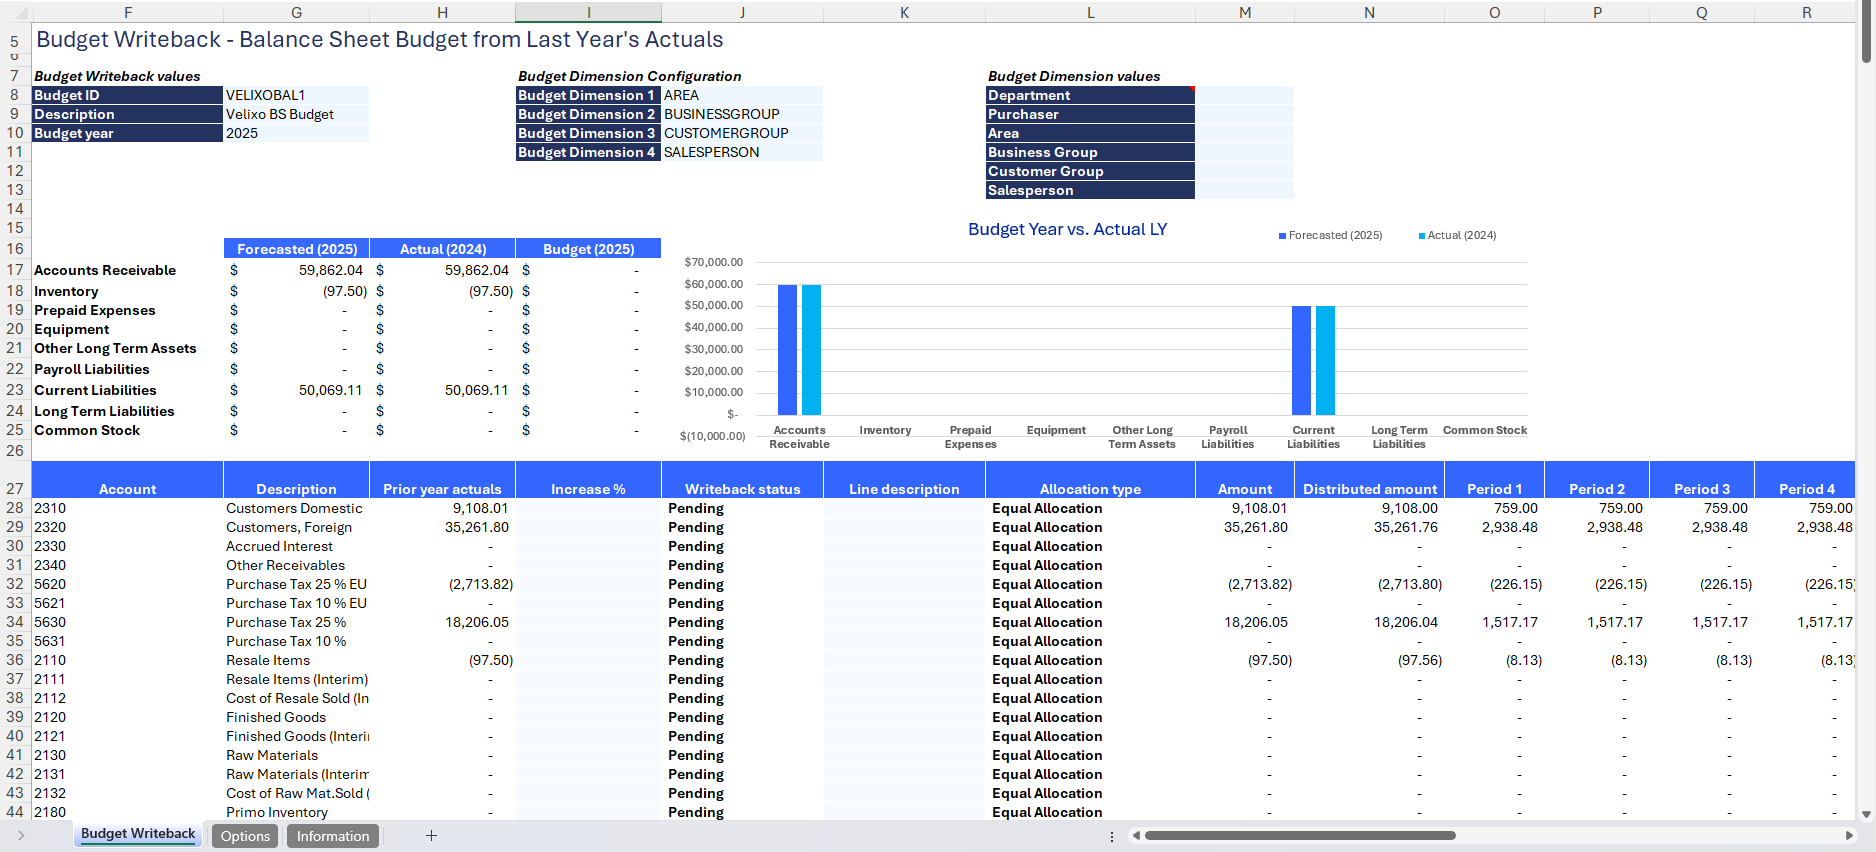This screenshot has width=1876, height=852.
Task: Select SALESPERSON dimension cell
Action: [x=742, y=152]
